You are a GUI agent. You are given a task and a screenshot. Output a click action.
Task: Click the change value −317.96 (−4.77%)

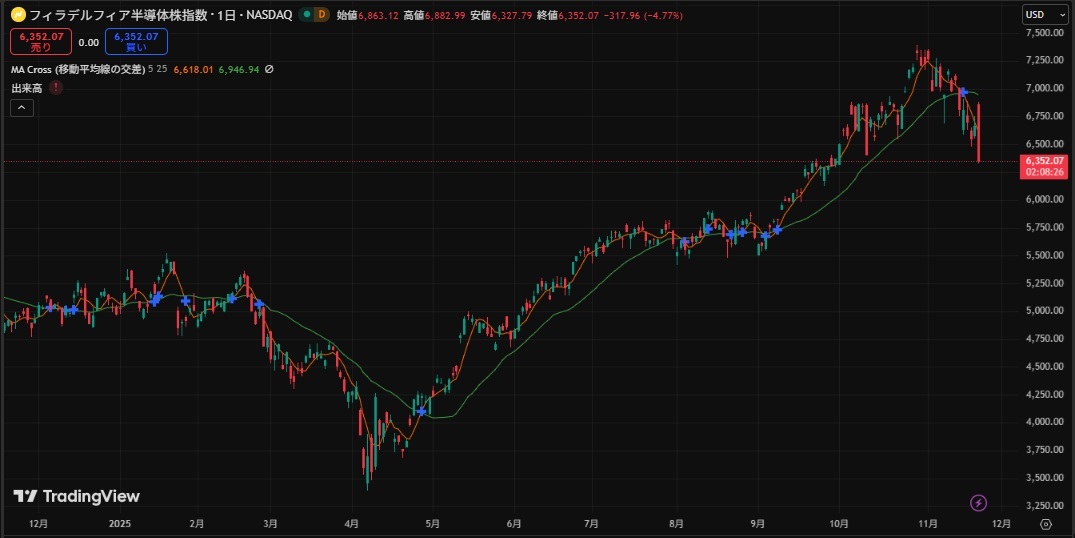(x=644, y=15)
